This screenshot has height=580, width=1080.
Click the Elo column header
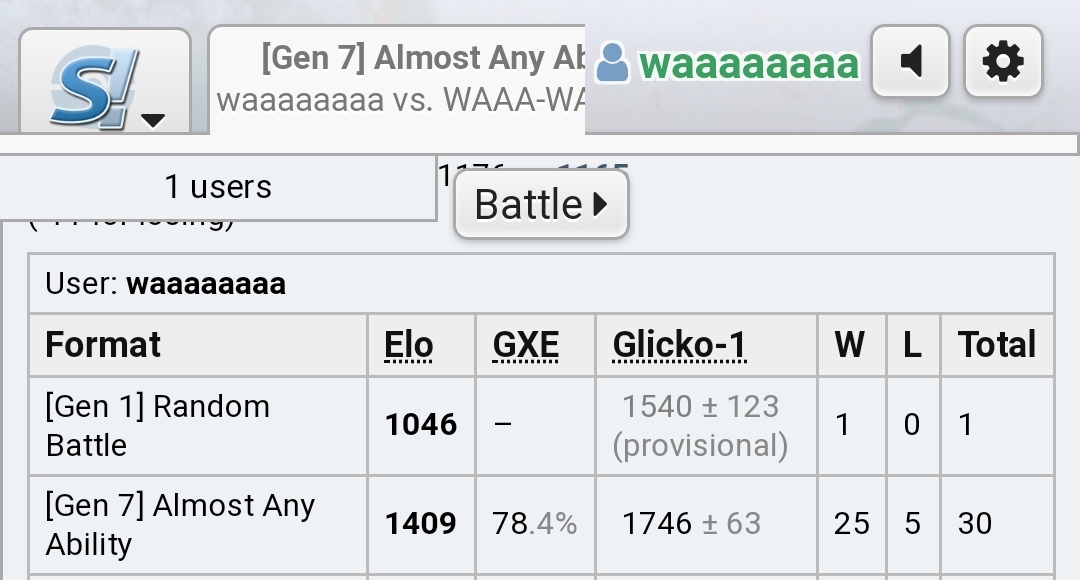(408, 344)
